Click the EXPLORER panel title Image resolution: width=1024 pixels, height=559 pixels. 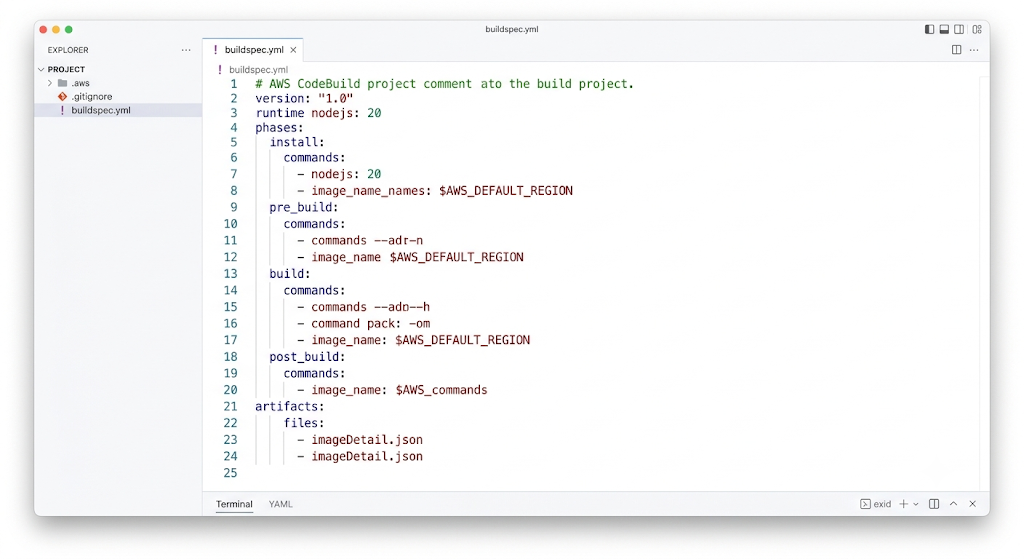click(68, 50)
